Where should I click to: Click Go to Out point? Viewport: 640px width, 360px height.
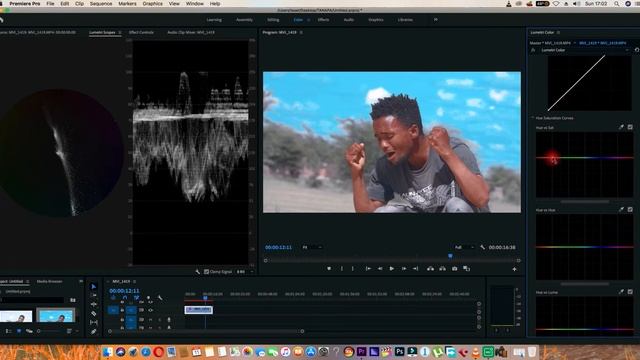pyautogui.click(x=415, y=269)
